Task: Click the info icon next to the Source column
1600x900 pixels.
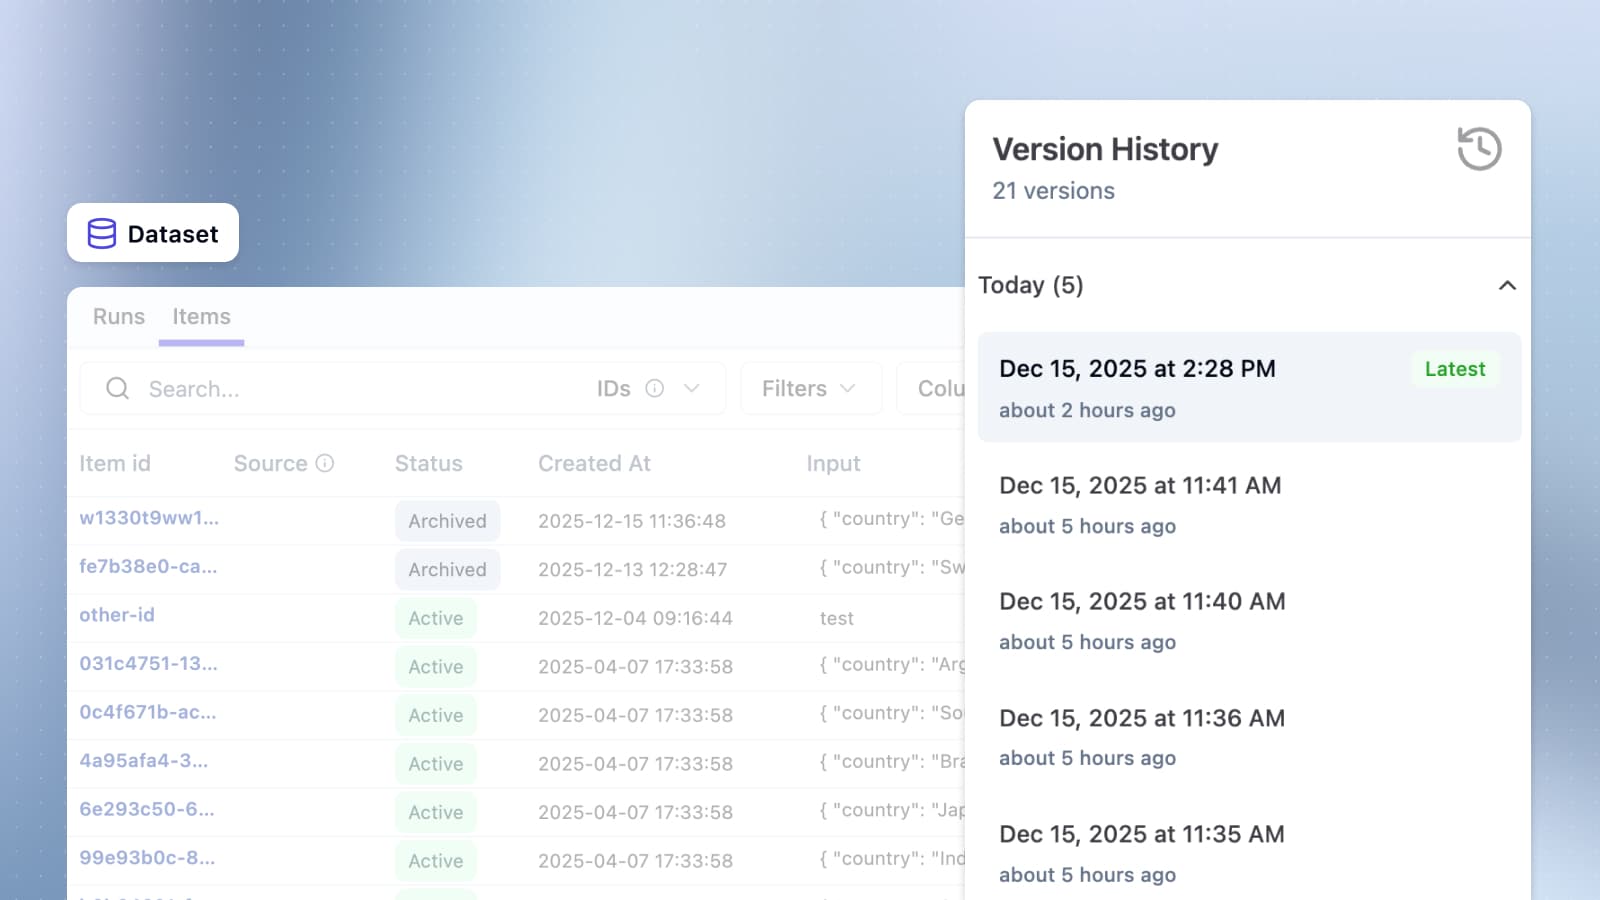Action: pos(323,463)
